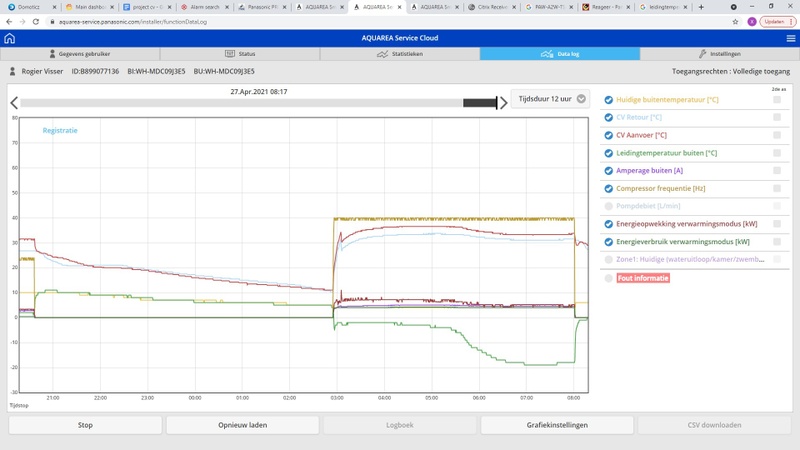Image resolution: width=800 pixels, height=450 pixels.
Task: Reload the page with refresh icon
Action: (x=36, y=21)
